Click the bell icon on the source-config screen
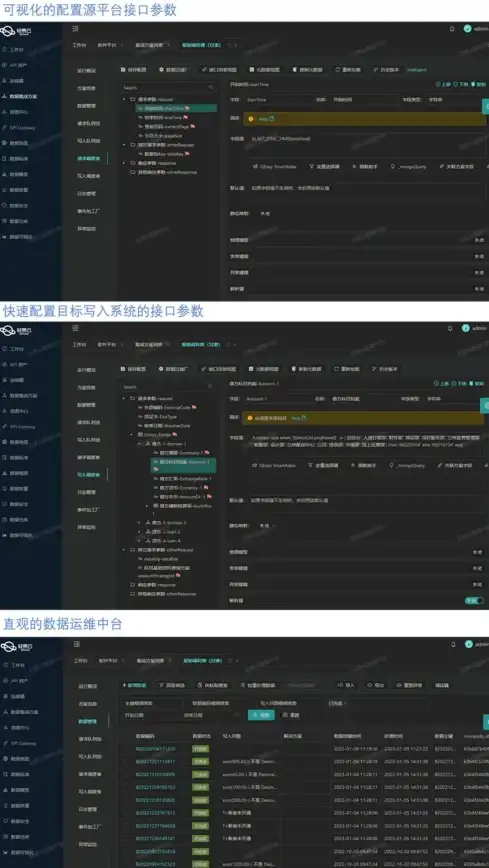This screenshot has width=489, height=868. [452, 29]
